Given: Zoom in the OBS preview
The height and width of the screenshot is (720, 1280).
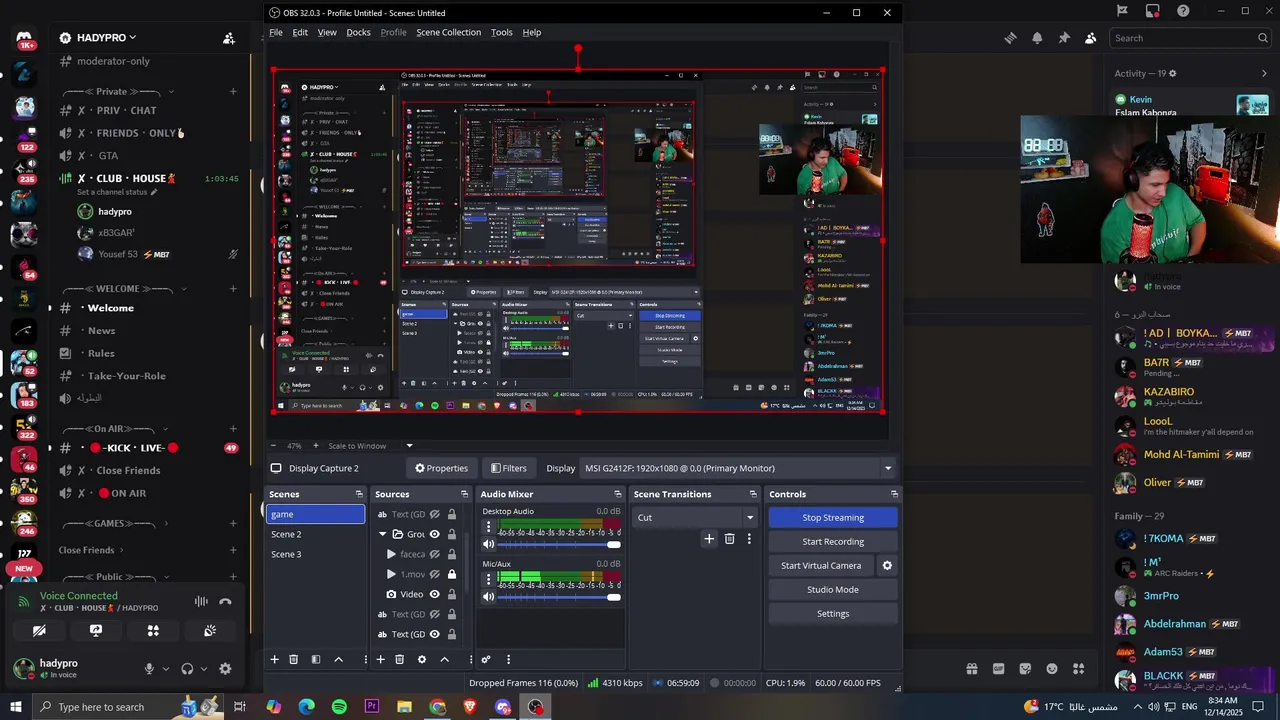Looking at the screenshot, I should click(x=316, y=446).
